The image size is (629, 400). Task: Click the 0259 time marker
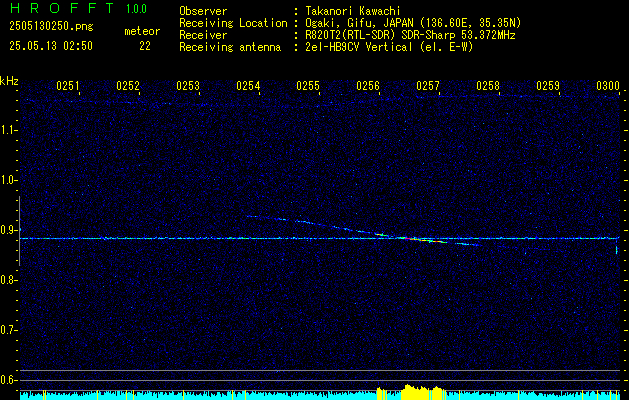548,85
